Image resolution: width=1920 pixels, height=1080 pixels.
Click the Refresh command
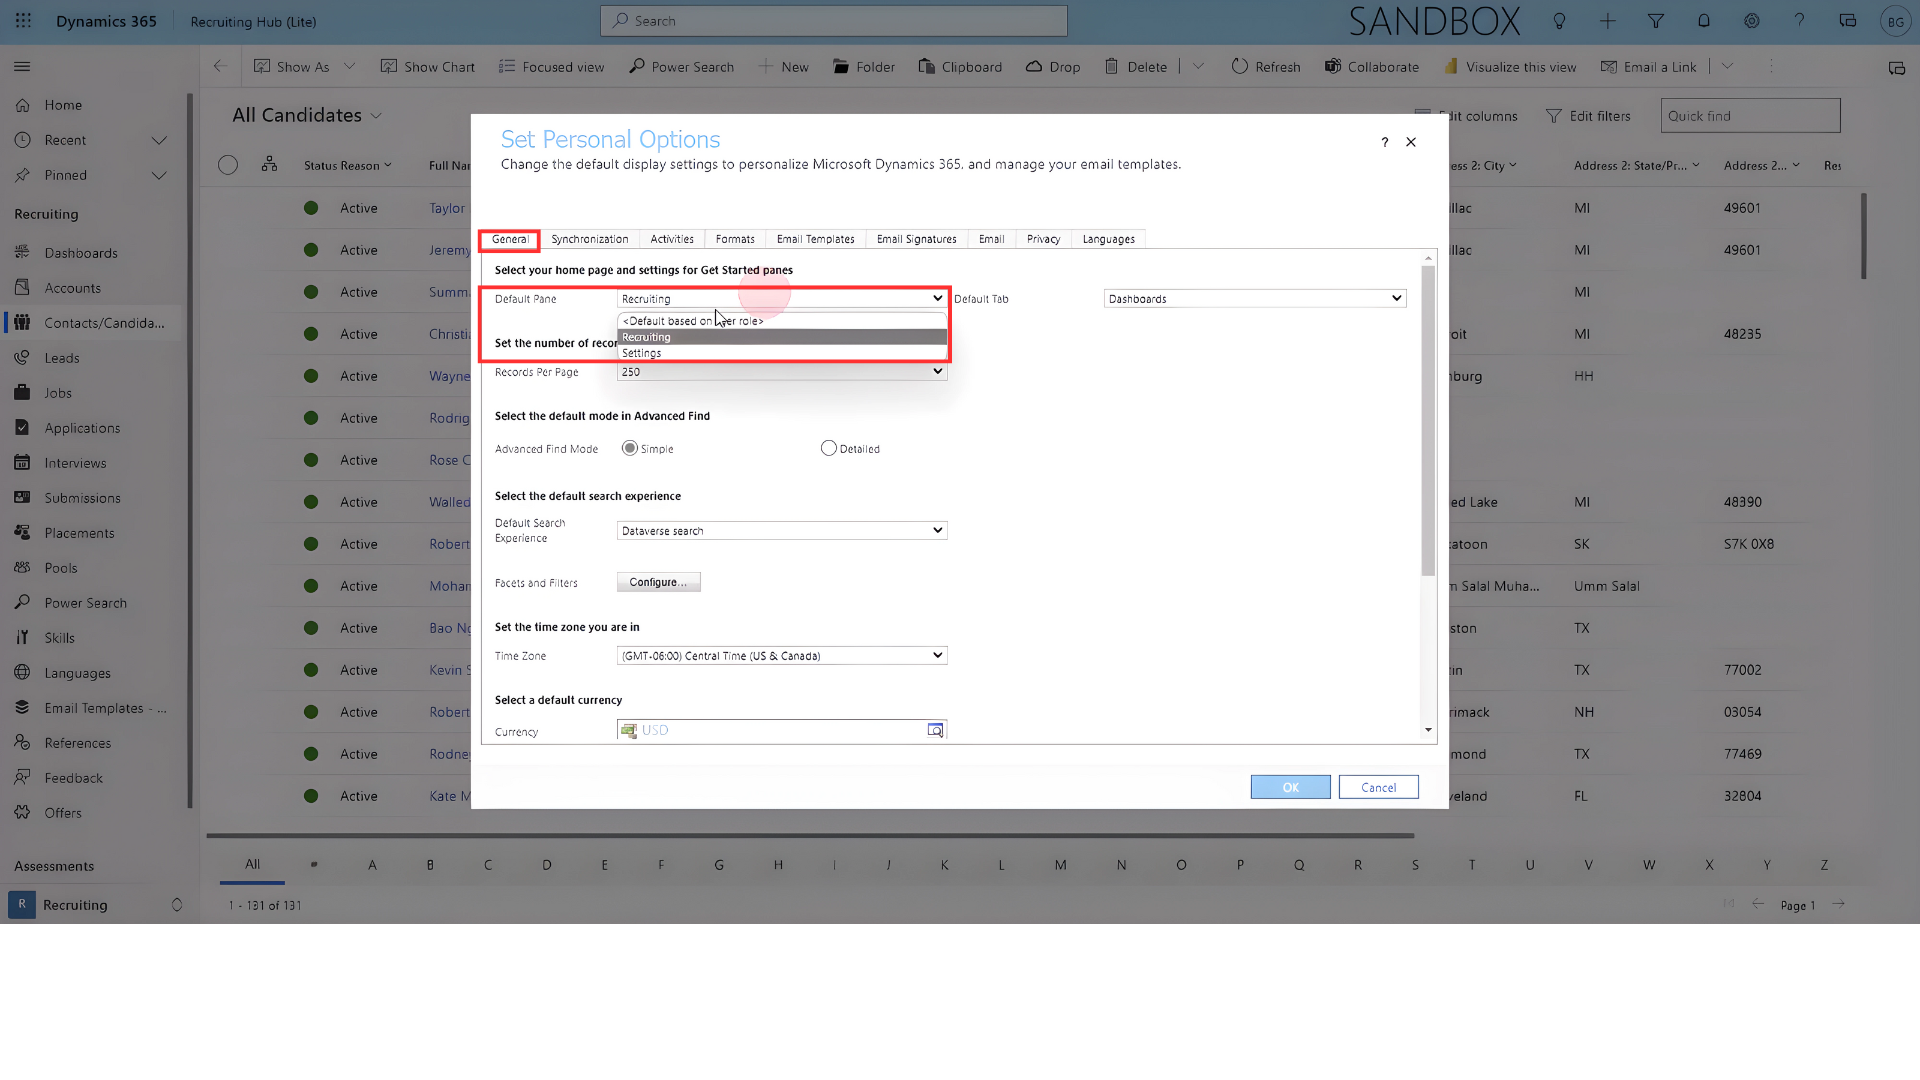tap(1266, 67)
